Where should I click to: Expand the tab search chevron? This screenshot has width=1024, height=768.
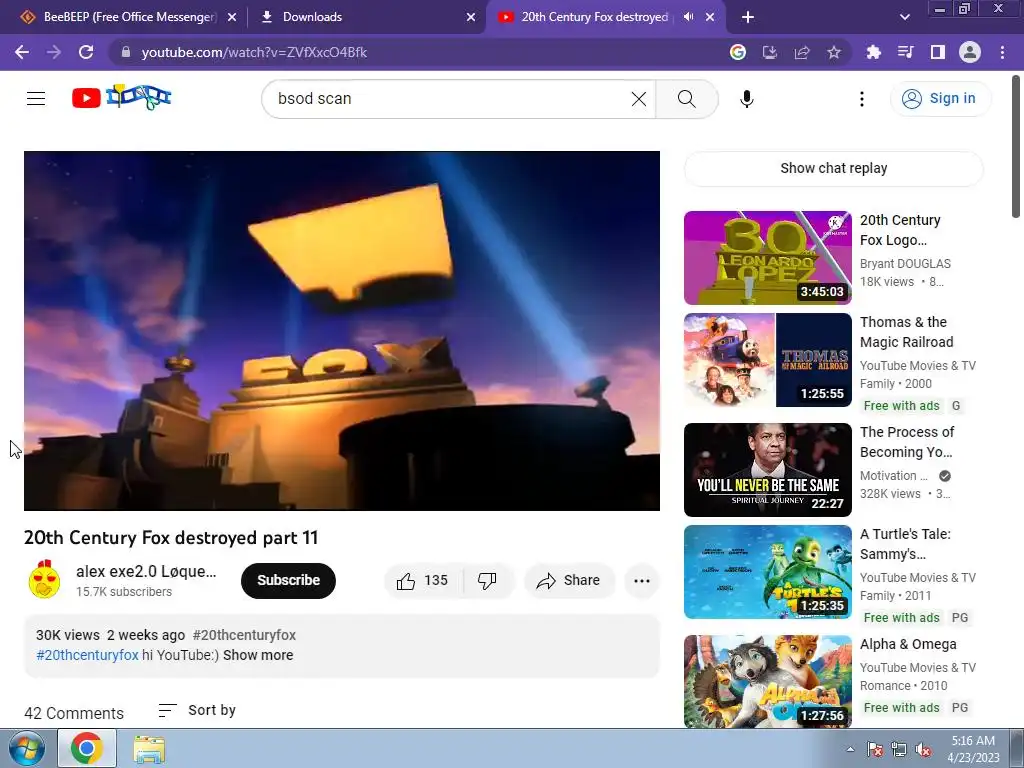(x=904, y=18)
